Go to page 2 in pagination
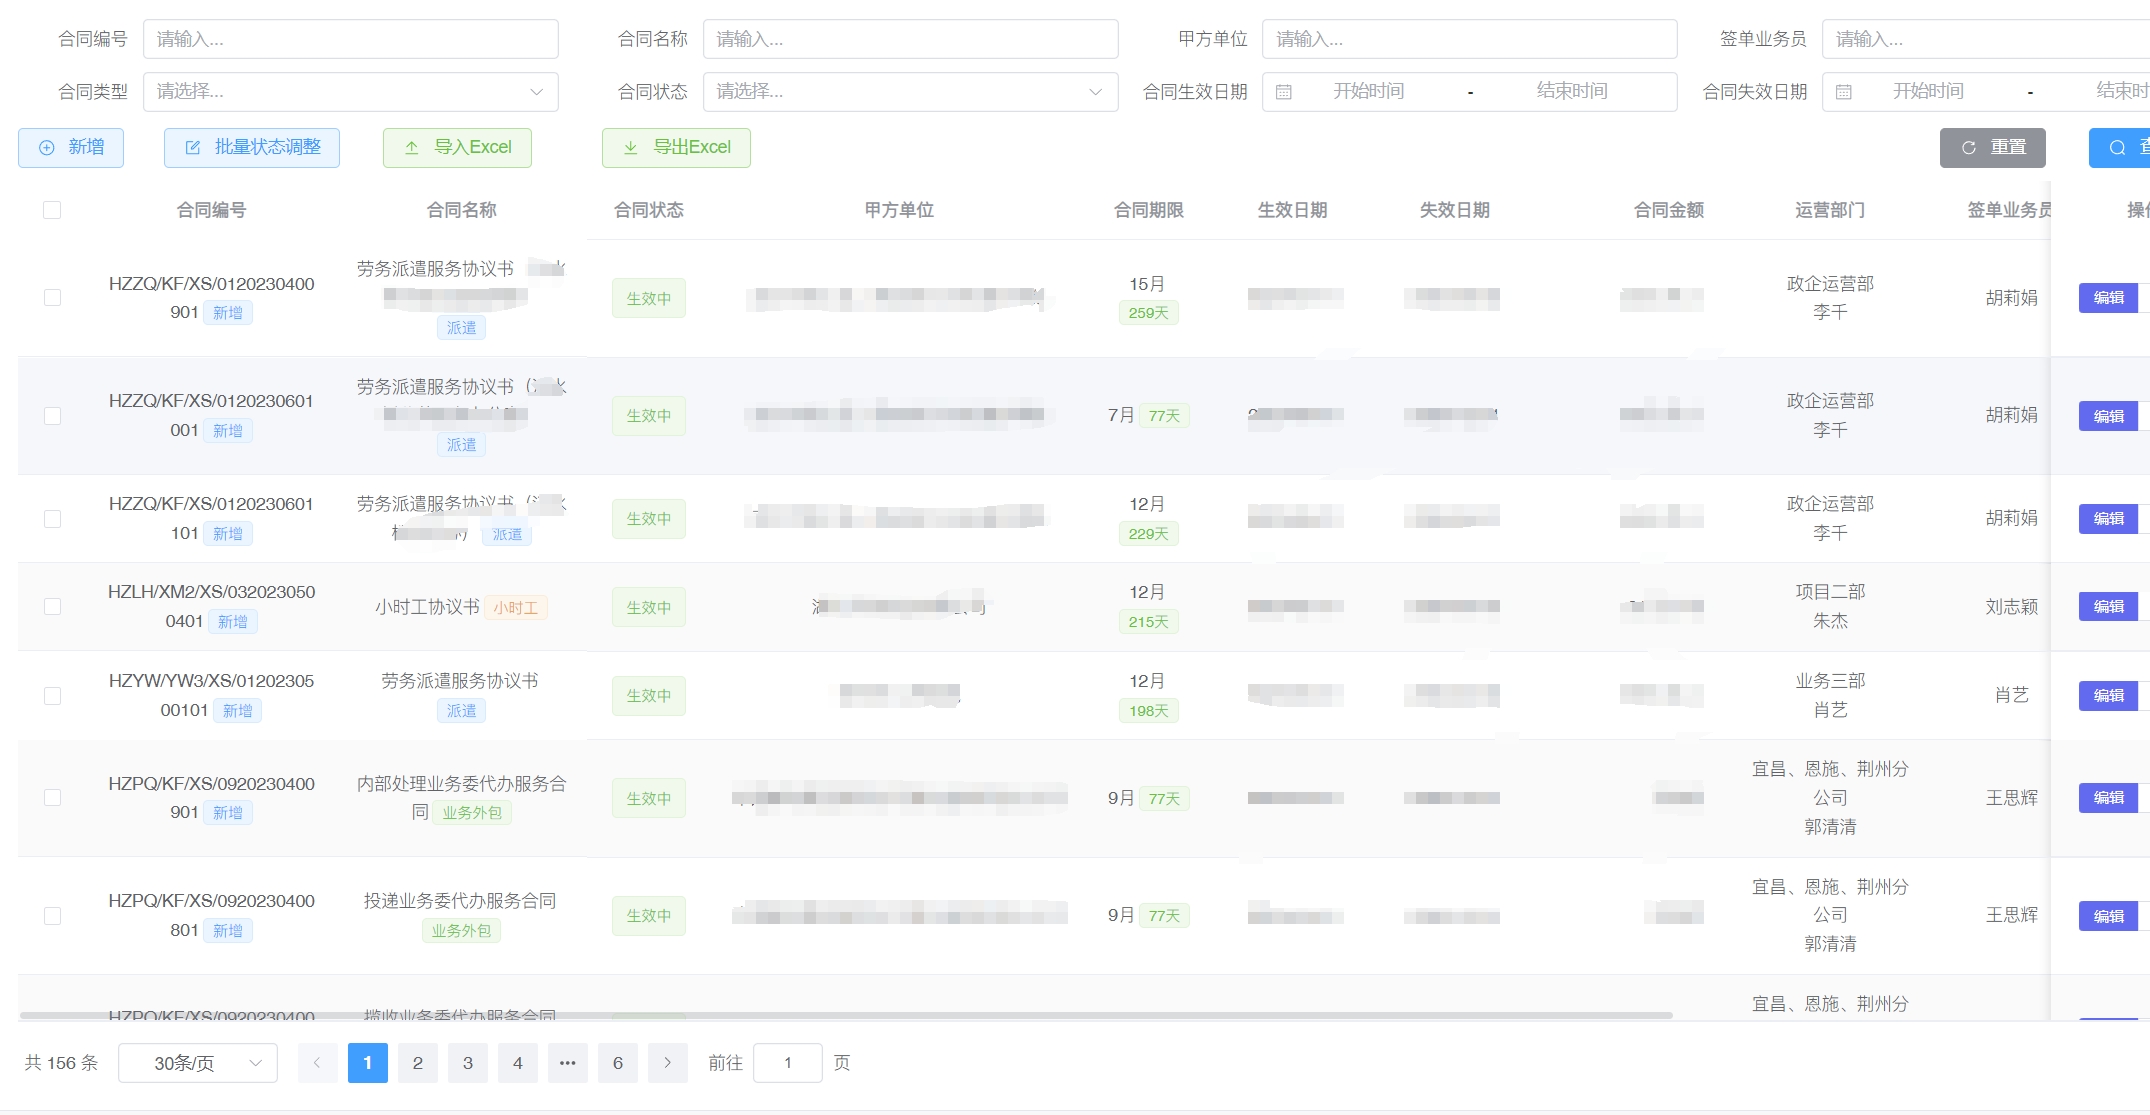 click(x=417, y=1063)
